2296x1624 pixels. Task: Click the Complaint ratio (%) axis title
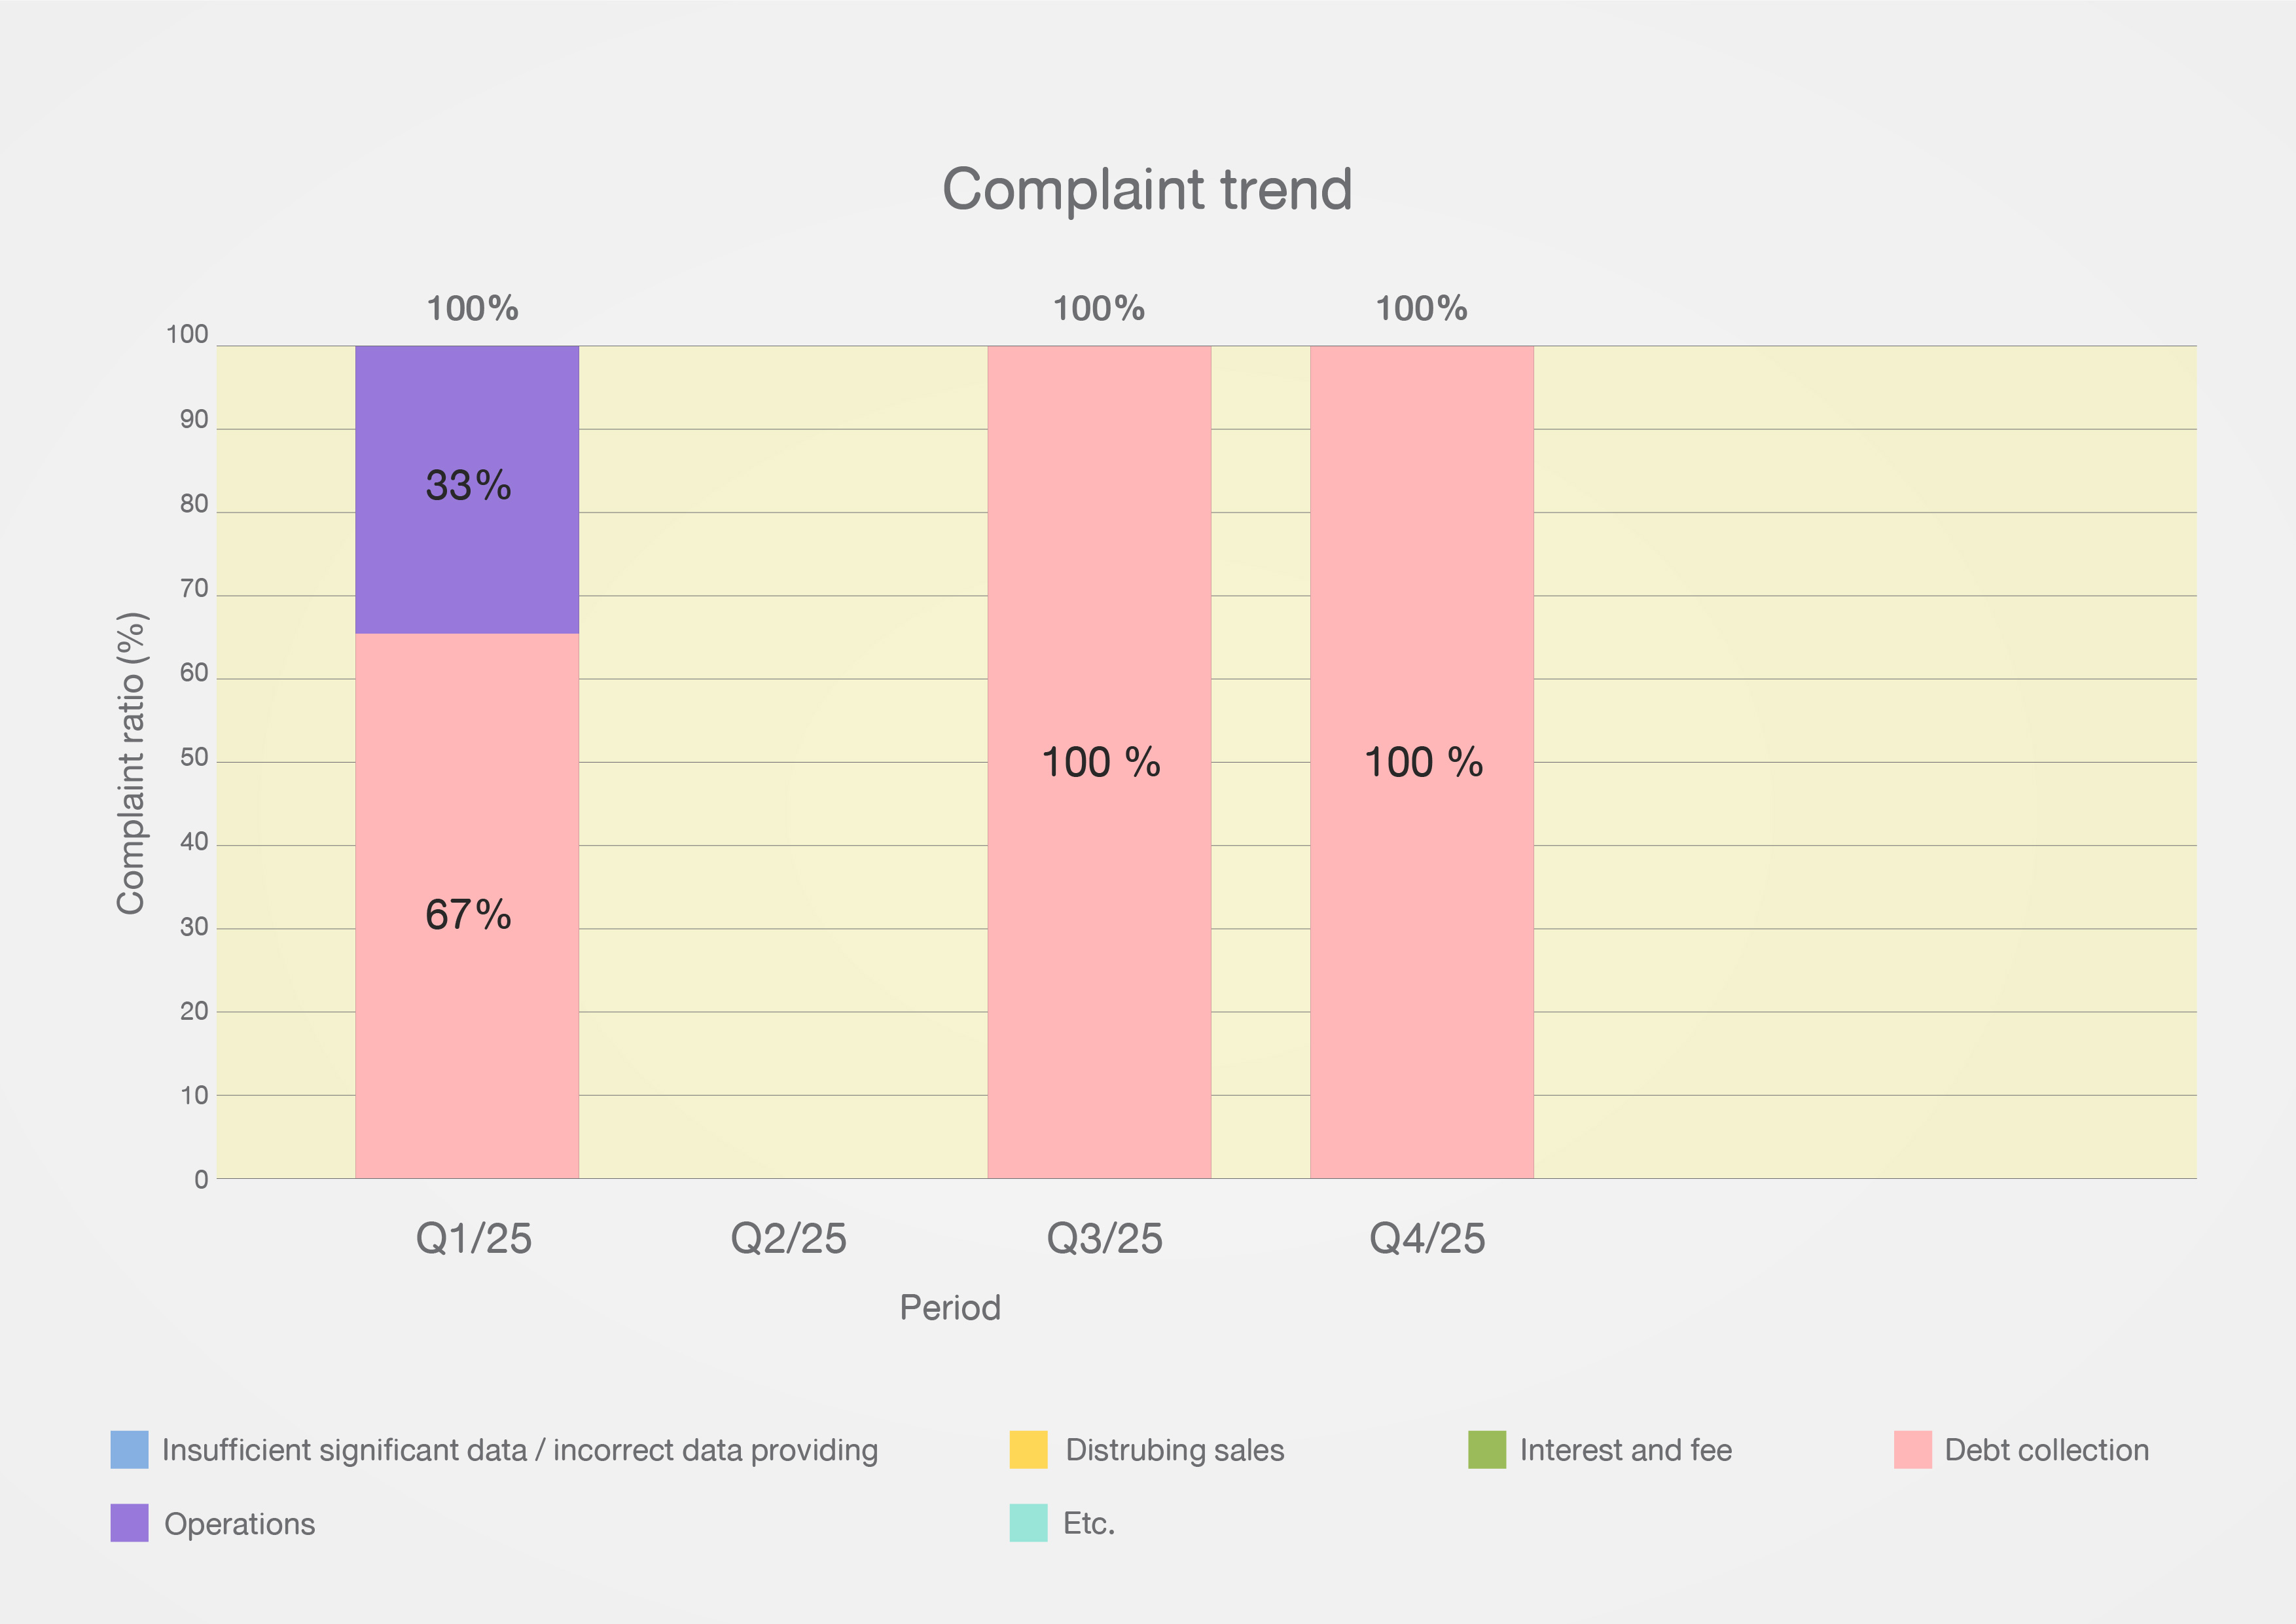click(x=131, y=763)
